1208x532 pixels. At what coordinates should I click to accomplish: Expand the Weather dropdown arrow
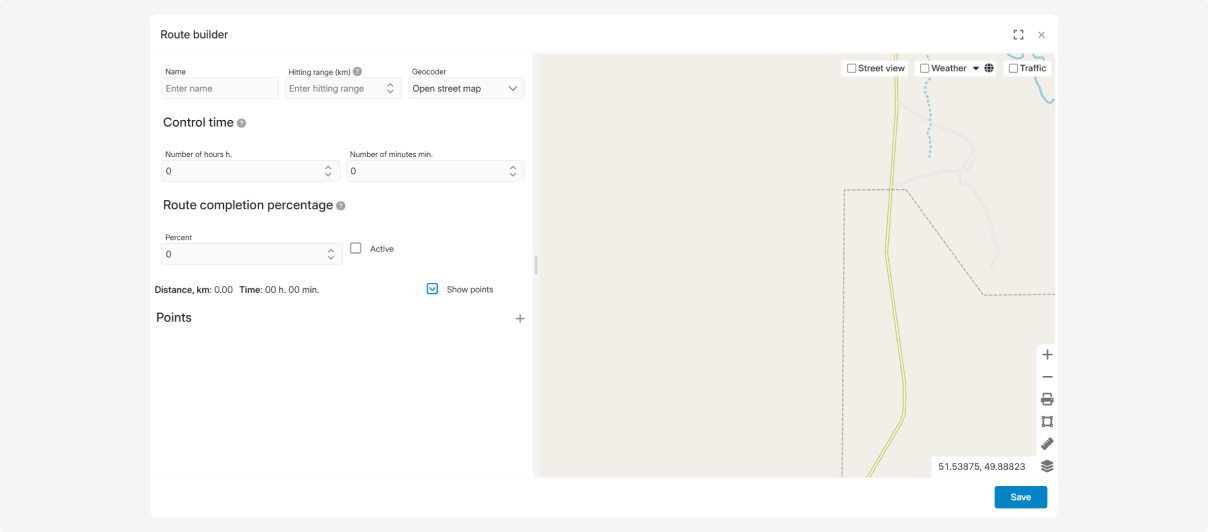pos(975,69)
